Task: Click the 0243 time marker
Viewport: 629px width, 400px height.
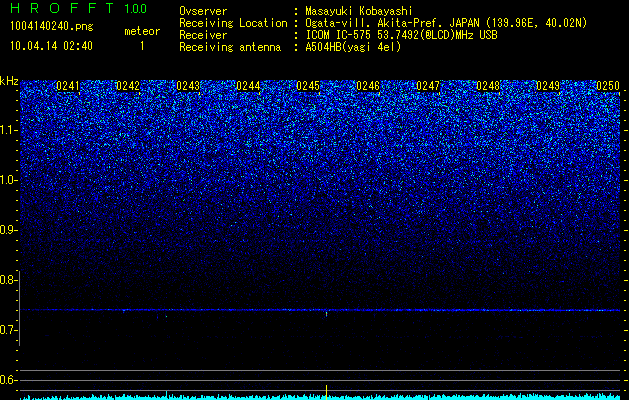Action: [188, 86]
